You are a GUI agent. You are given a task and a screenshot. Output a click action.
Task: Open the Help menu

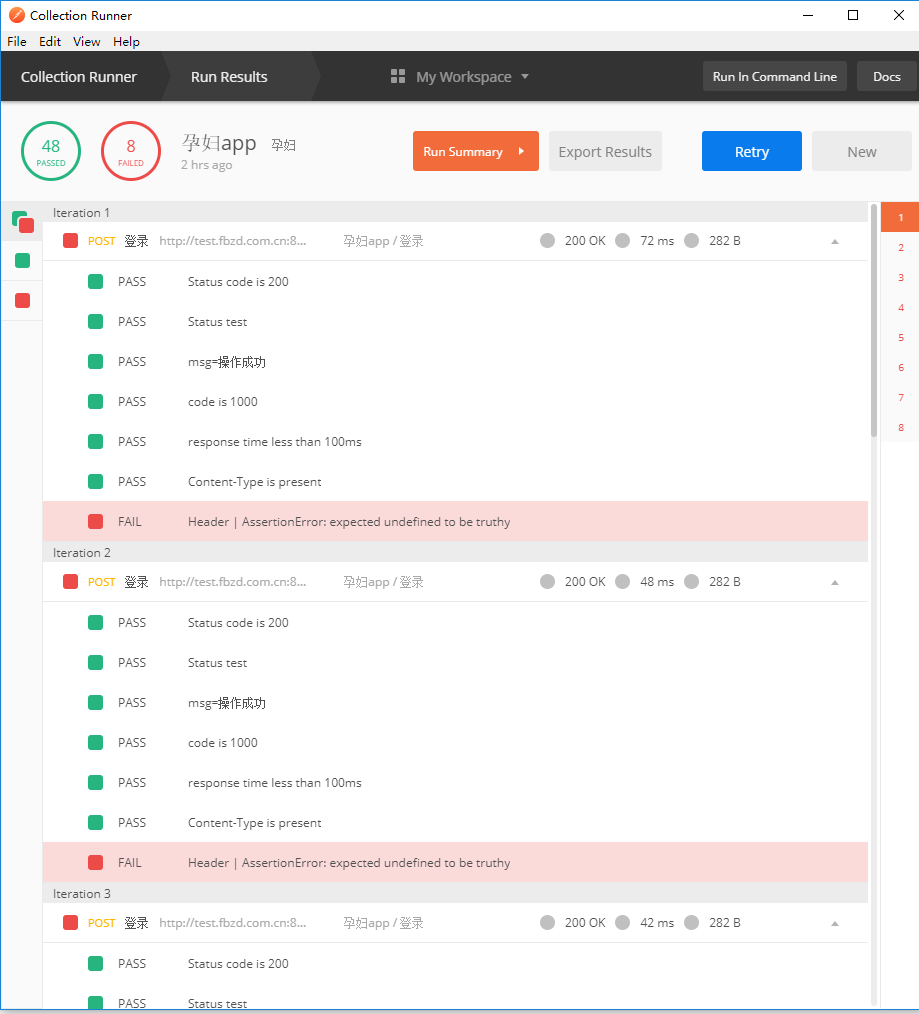[126, 41]
